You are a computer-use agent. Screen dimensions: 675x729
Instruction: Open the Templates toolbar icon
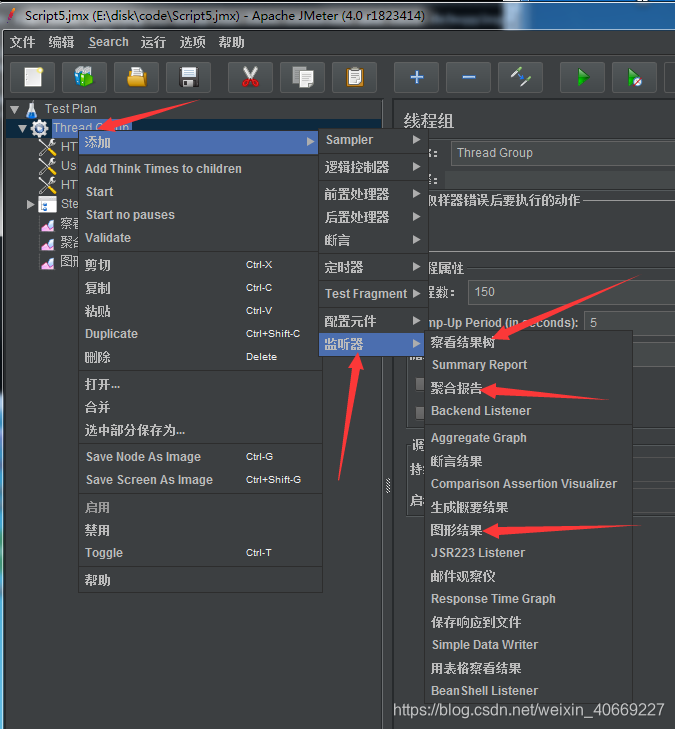[84, 77]
